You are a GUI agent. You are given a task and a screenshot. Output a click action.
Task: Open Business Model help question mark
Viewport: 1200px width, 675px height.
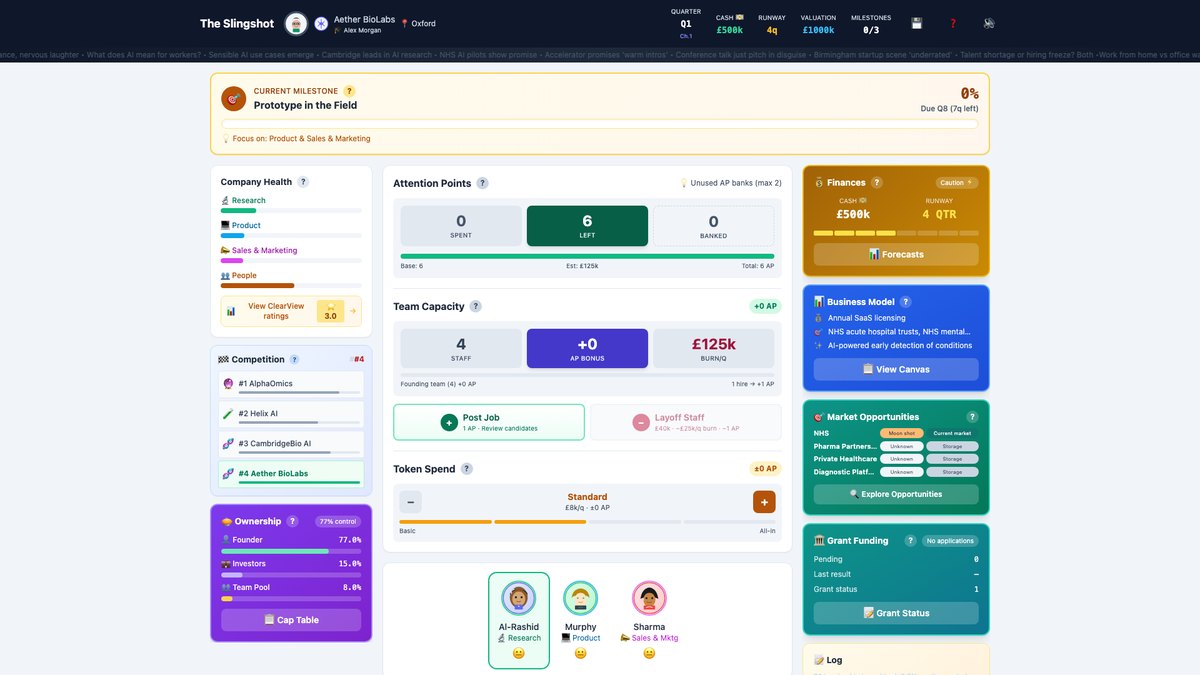pos(905,301)
